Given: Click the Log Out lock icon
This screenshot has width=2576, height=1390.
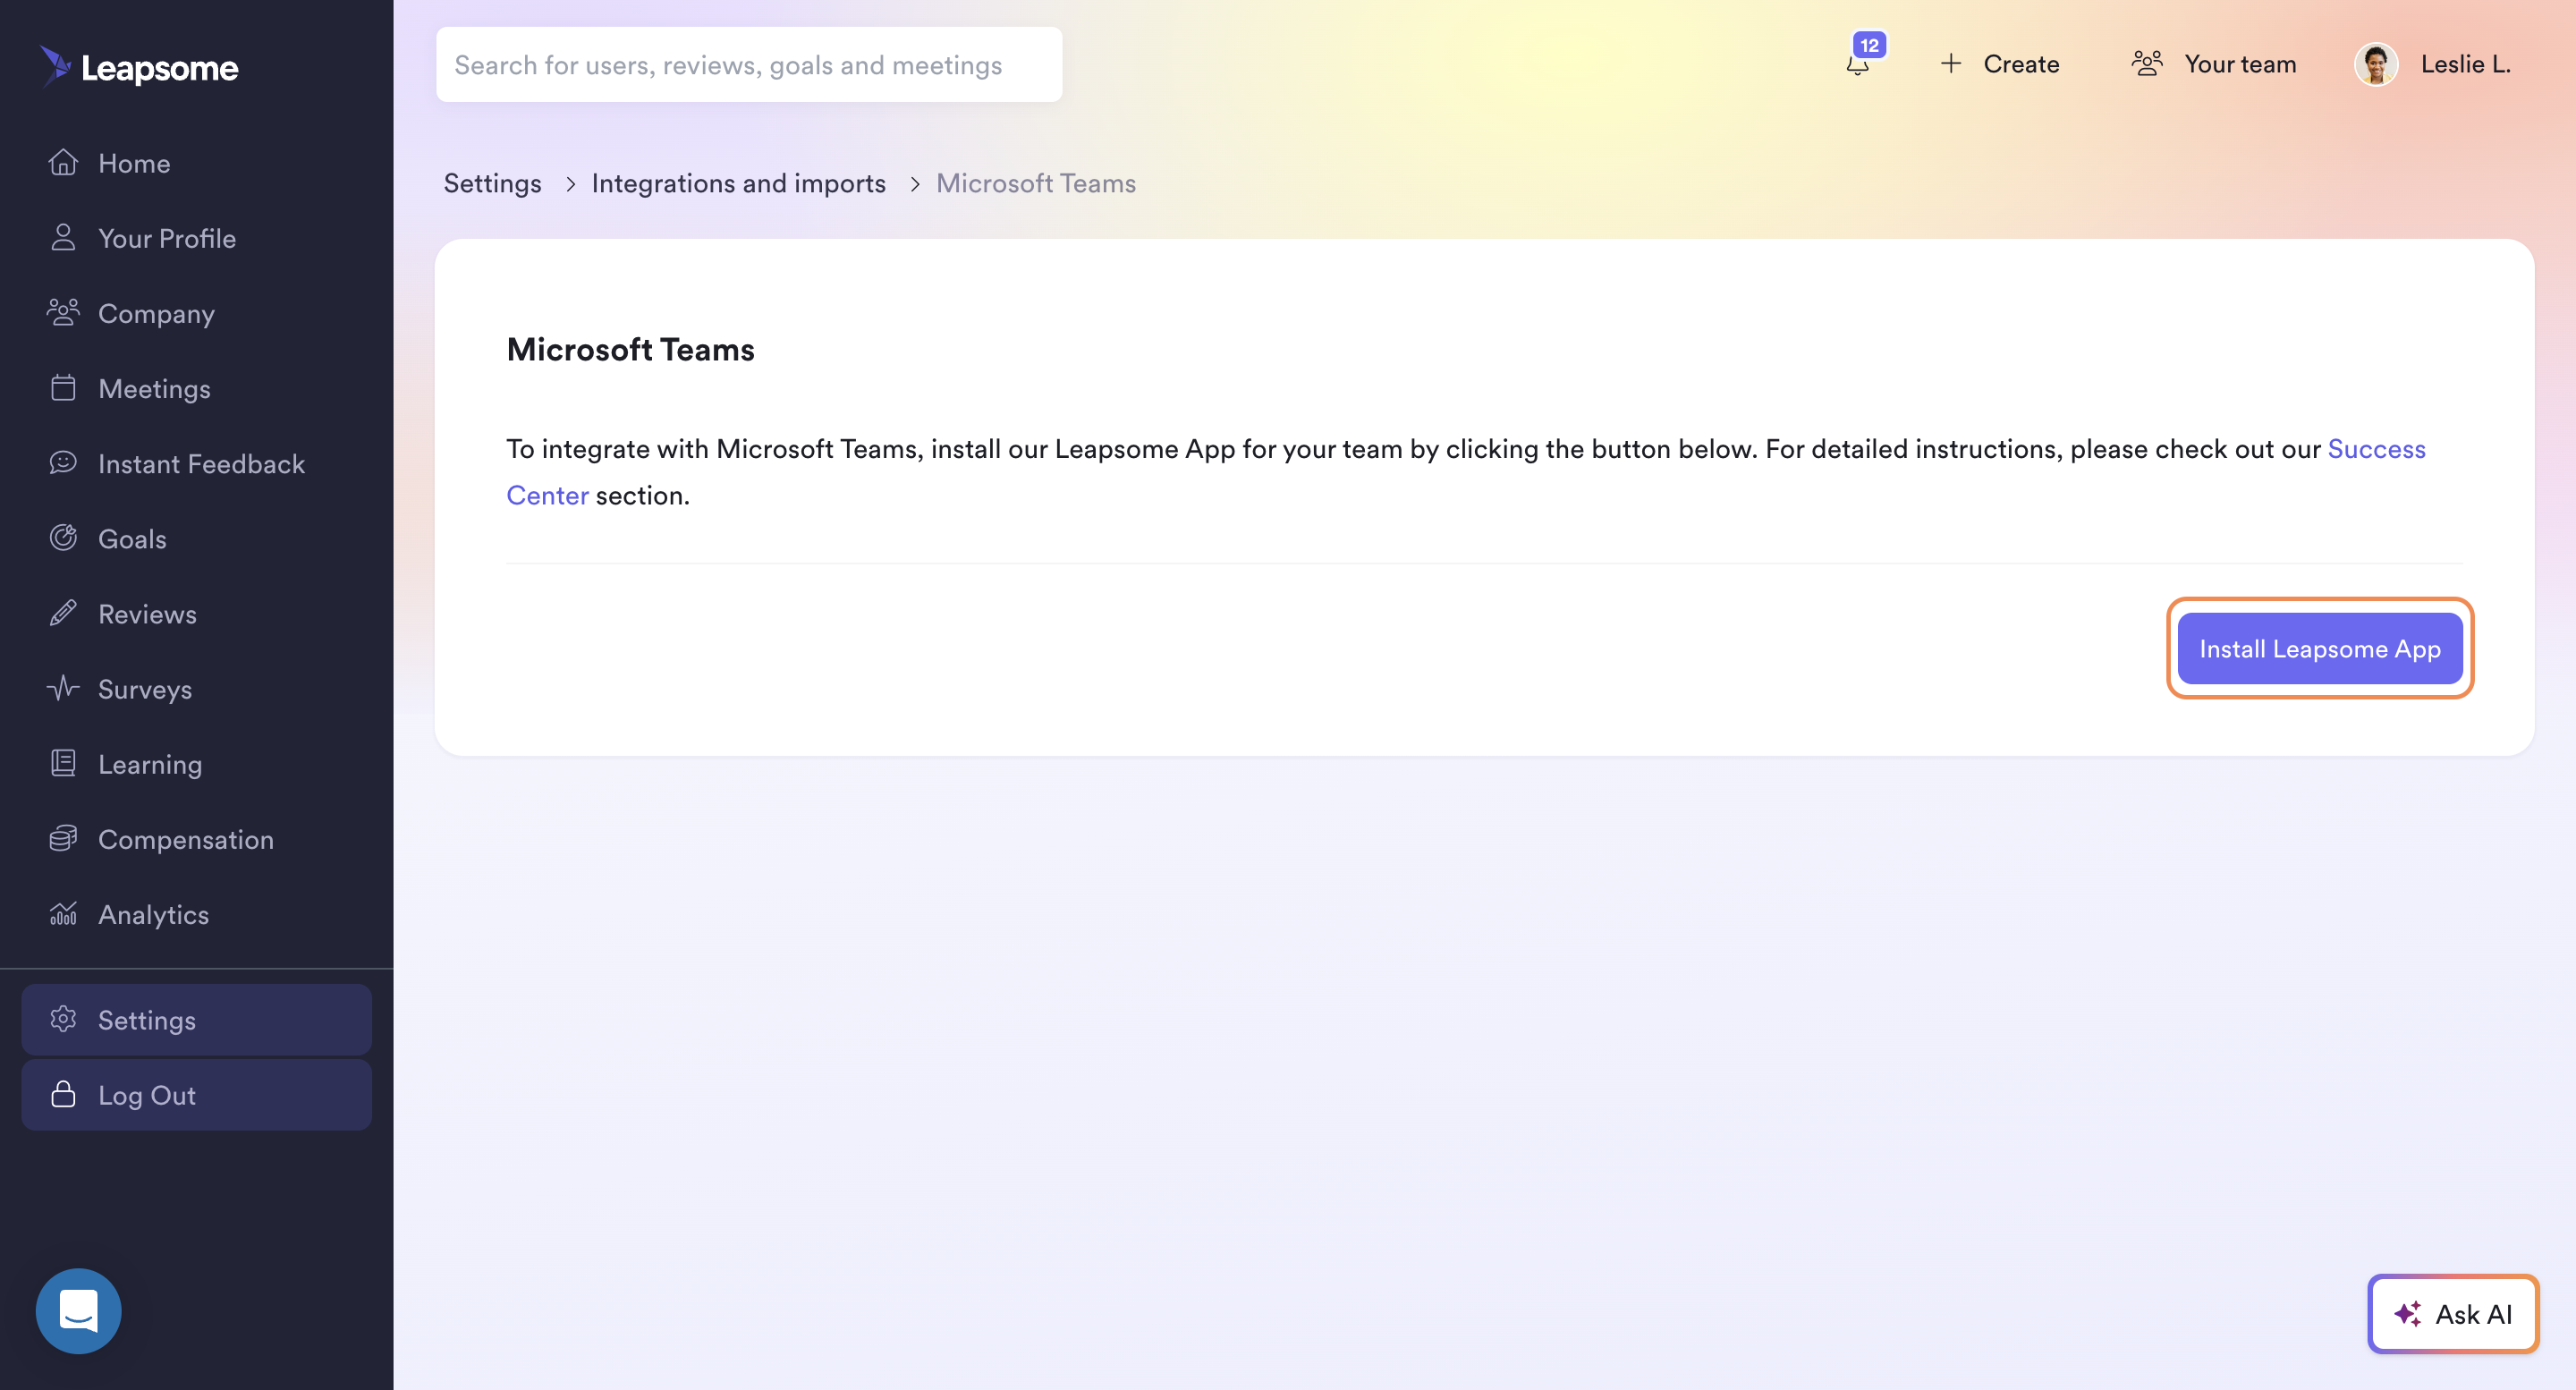Looking at the screenshot, I should [x=63, y=1093].
